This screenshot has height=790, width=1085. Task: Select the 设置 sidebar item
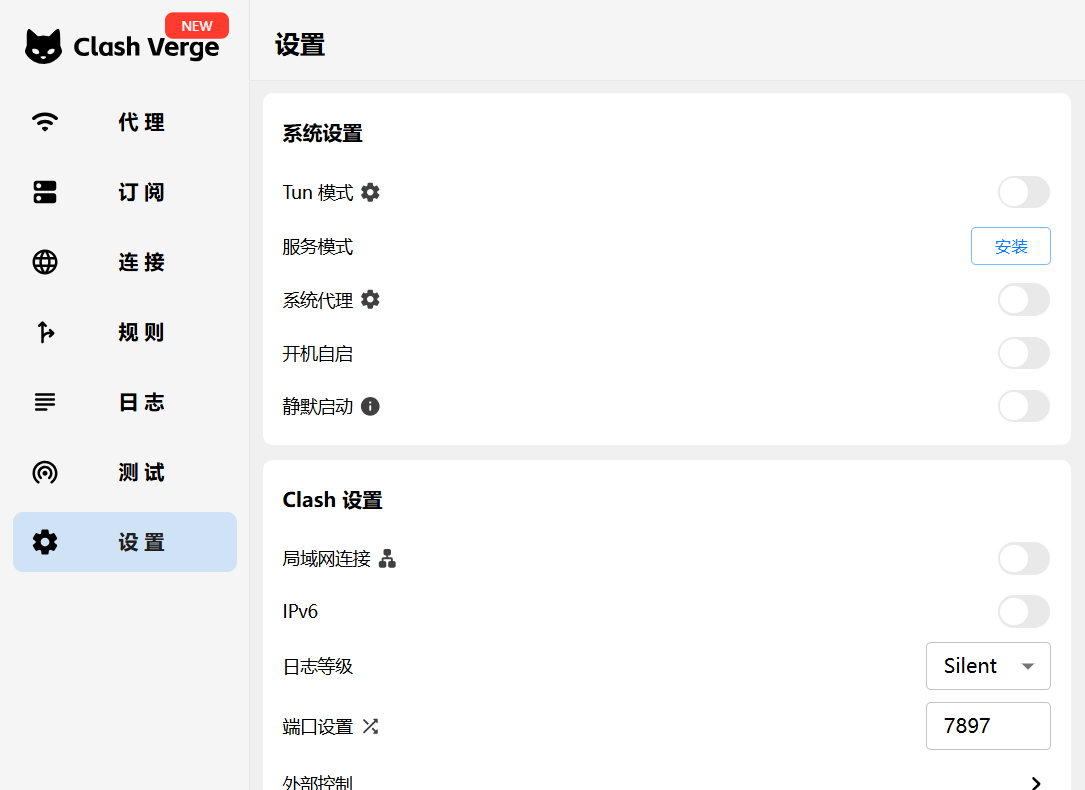(x=125, y=542)
